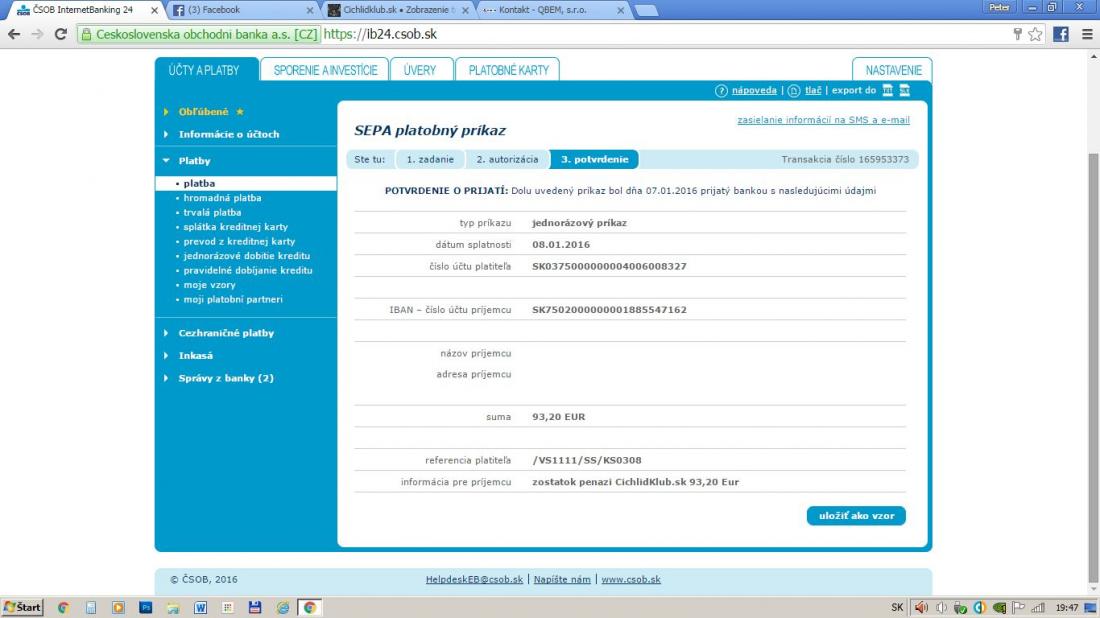Open splátka kreditnej karty
The width and height of the screenshot is (1100, 618).
pyautogui.click(x=235, y=227)
